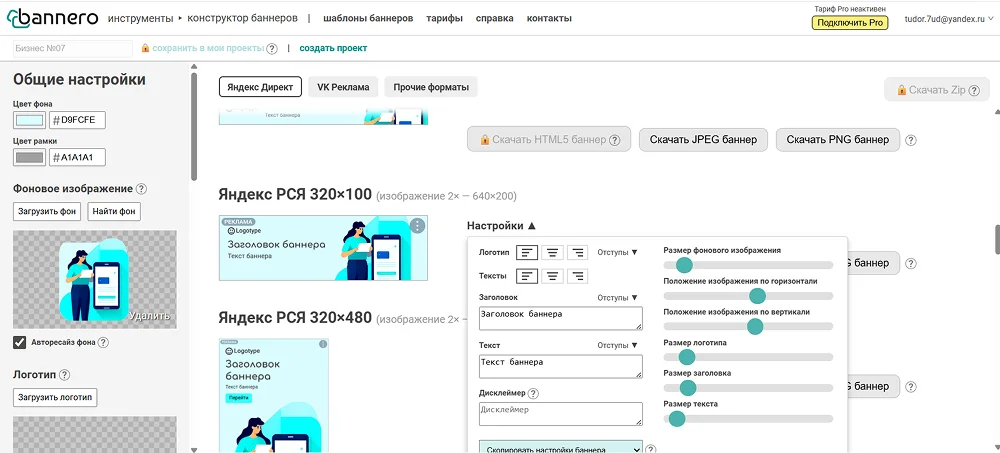Open the инструменты menu
Screen dimensions: 1000x453
[140, 19]
